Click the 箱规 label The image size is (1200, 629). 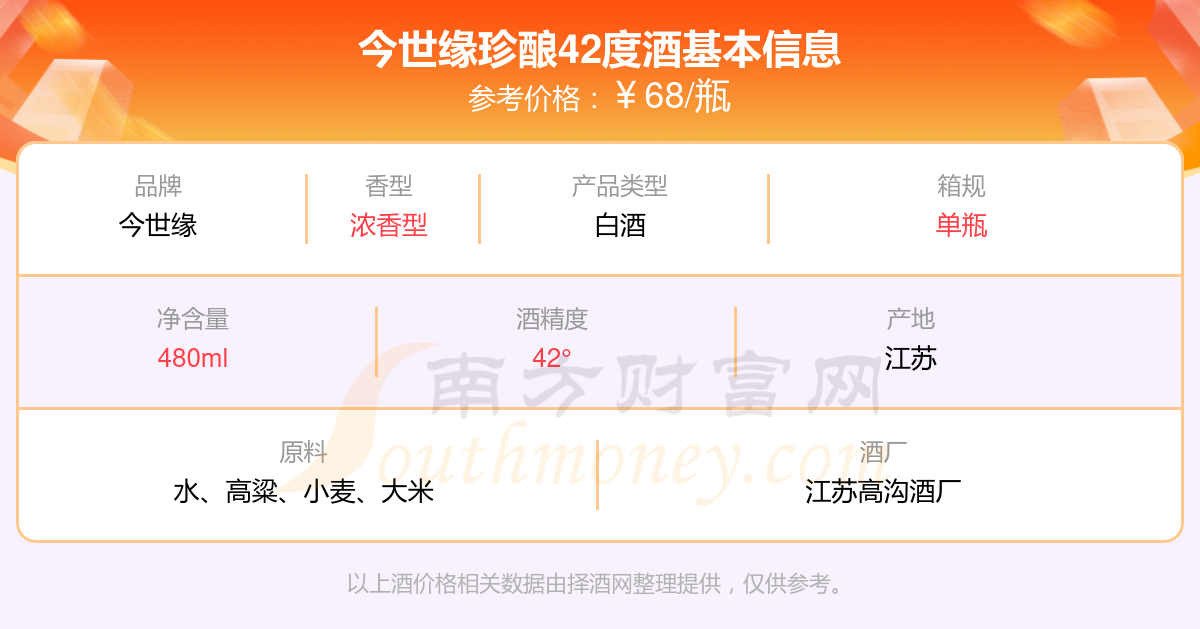click(x=962, y=186)
